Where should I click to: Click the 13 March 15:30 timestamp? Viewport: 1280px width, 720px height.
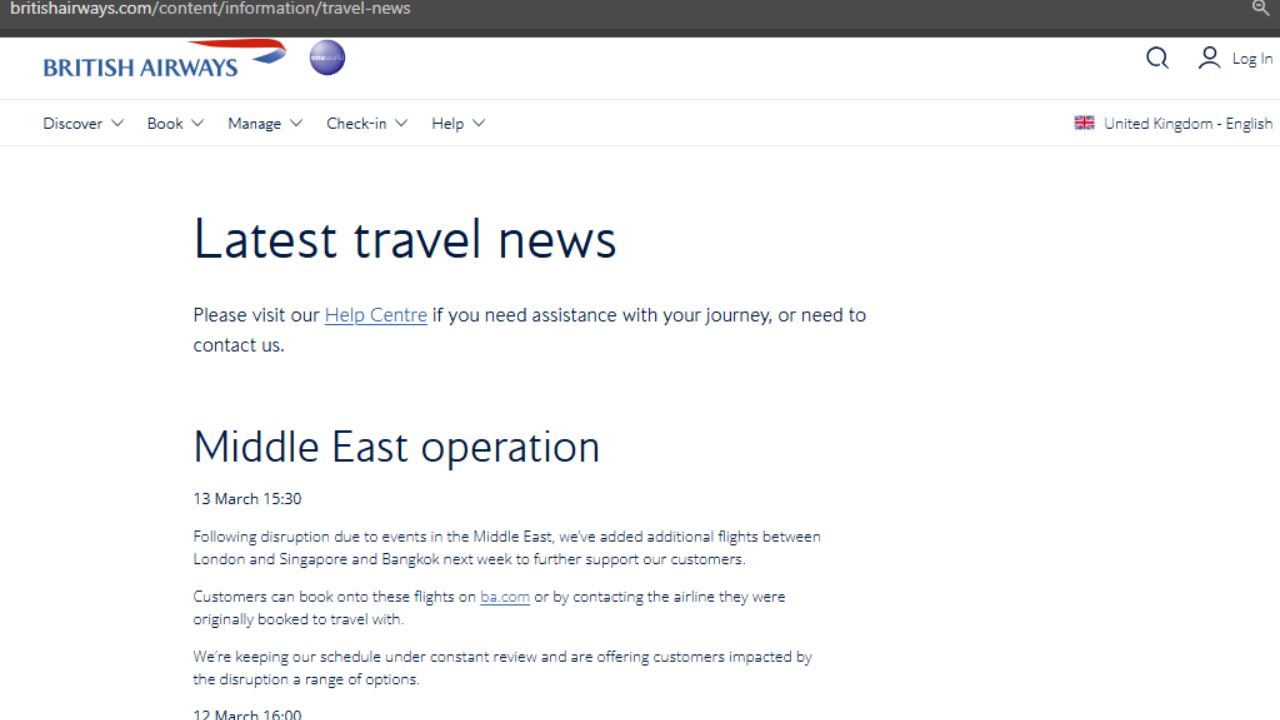point(247,499)
